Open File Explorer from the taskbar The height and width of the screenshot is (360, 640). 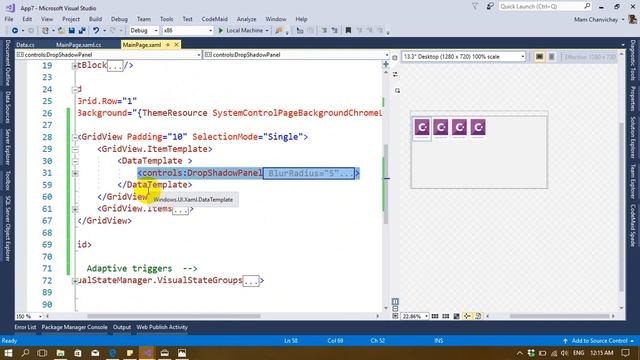60,353
